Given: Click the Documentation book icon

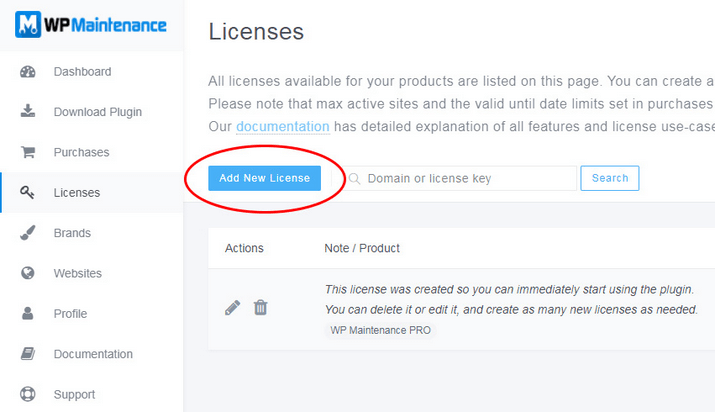Looking at the screenshot, I should pos(28,354).
